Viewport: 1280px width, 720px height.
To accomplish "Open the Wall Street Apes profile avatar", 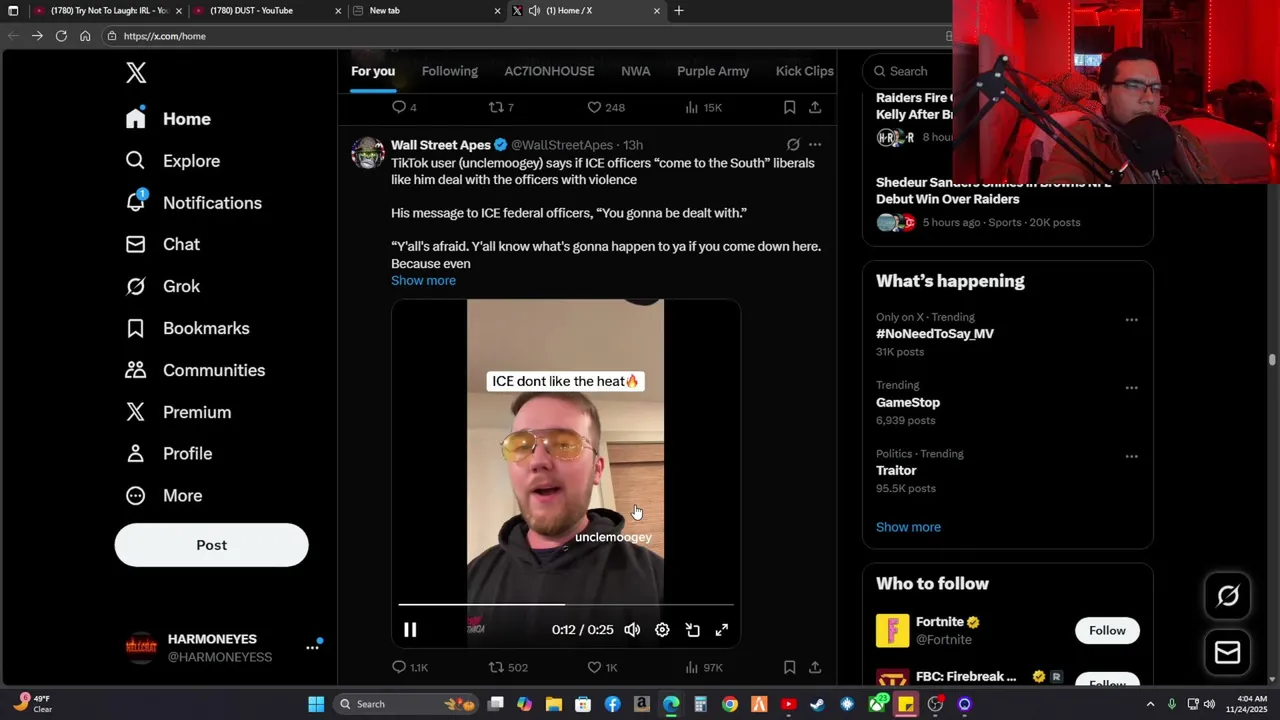I will pyautogui.click(x=367, y=153).
